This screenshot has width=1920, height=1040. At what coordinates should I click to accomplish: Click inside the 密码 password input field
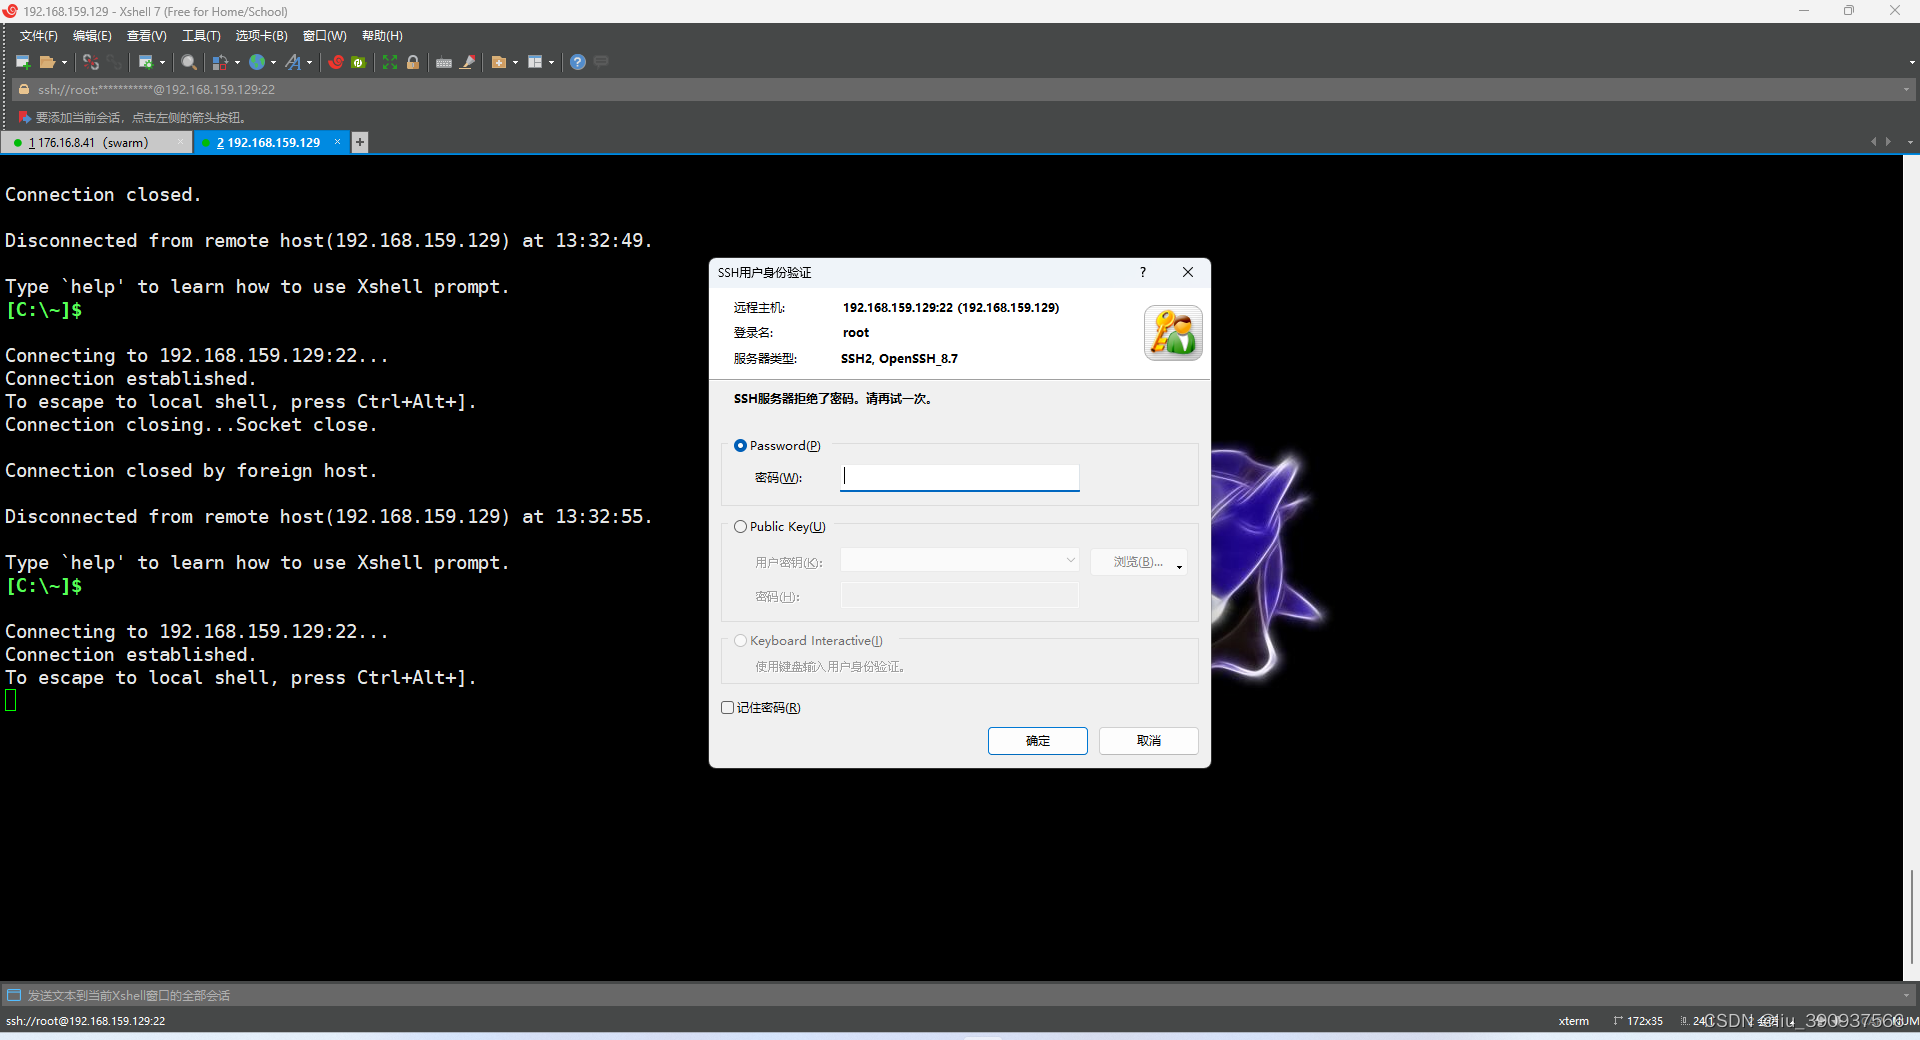point(958,477)
